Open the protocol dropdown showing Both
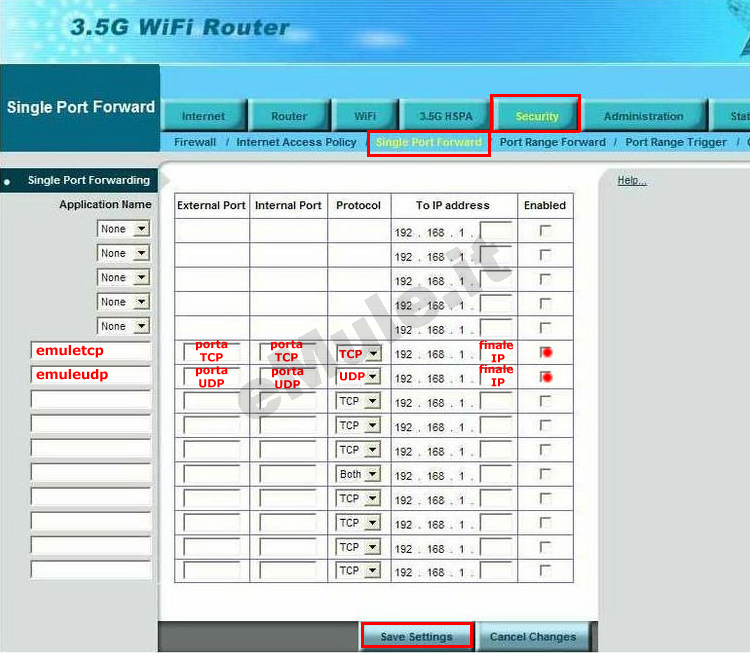Screen dimensions: 750x653 [358, 474]
